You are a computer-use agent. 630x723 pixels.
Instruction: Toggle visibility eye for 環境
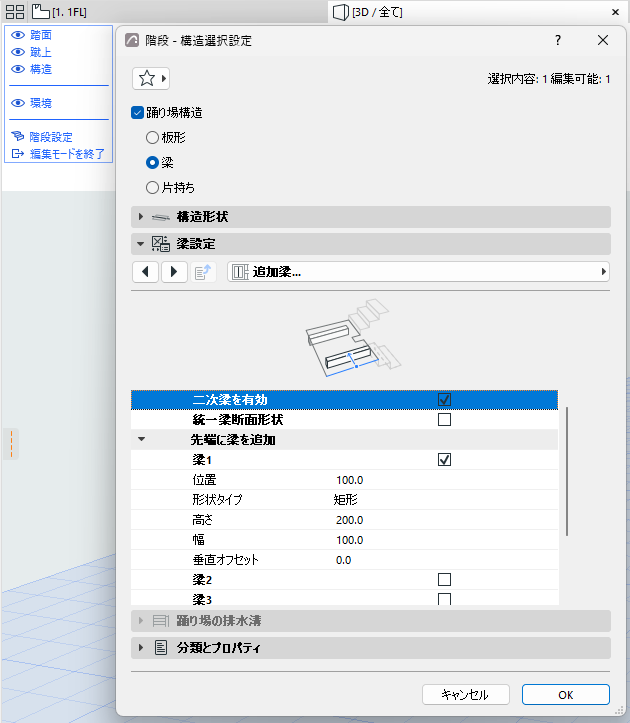(x=18, y=103)
